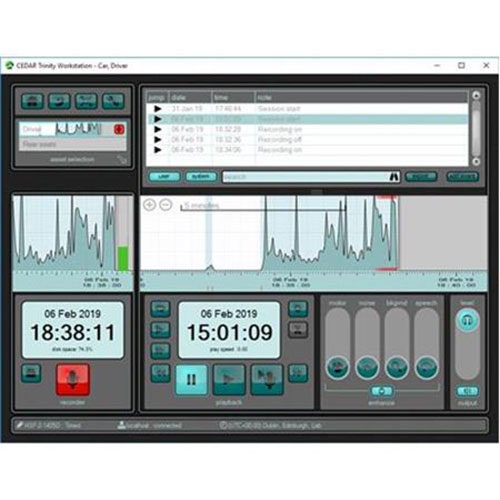Click the red microphone record button
This screenshot has width=500, height=500.
(x=73, y=380)
